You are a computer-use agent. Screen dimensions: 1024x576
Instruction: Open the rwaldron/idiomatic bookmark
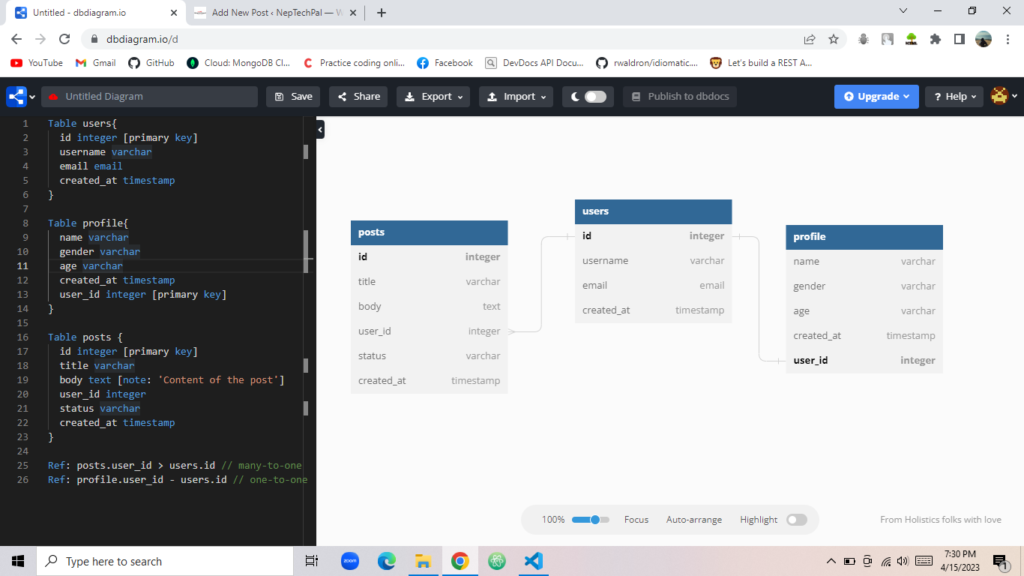point(647,63)
